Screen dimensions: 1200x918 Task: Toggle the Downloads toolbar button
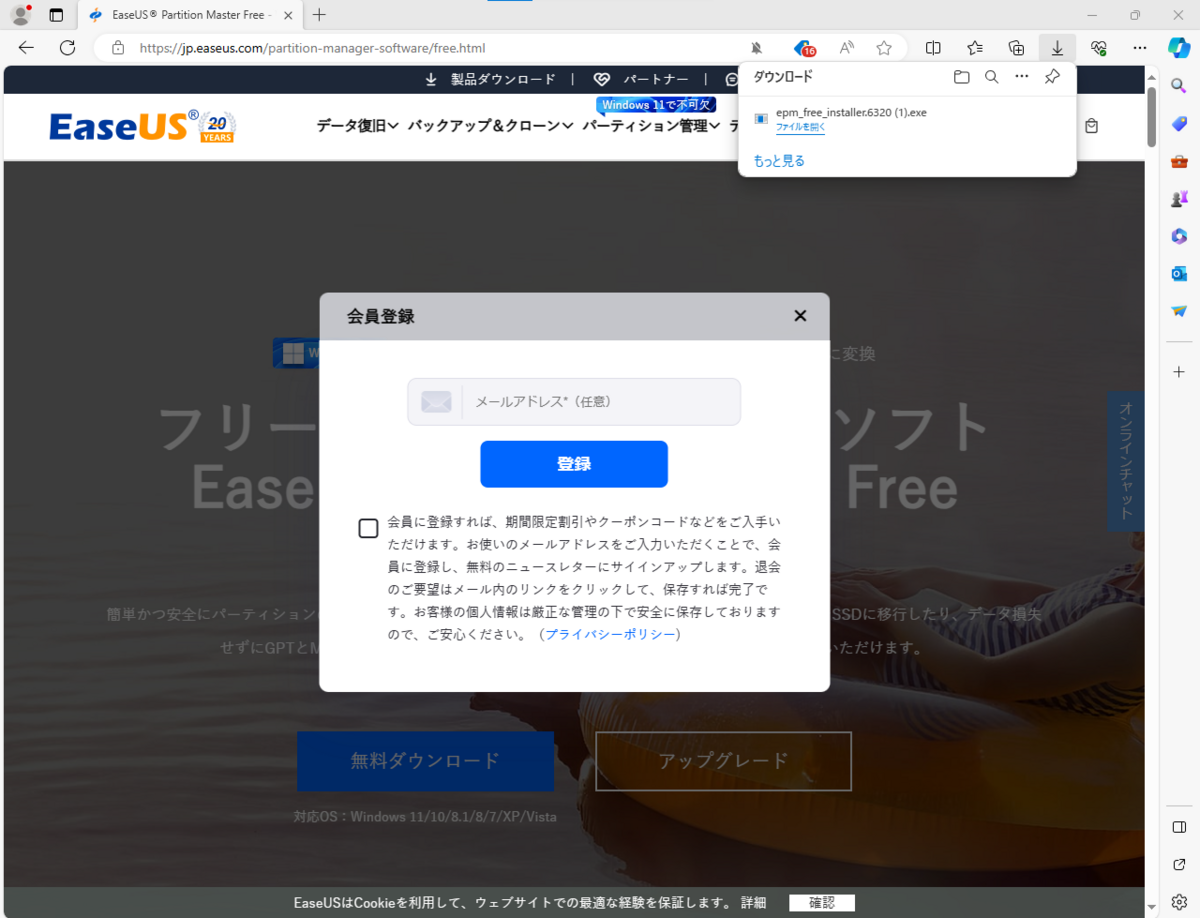(x=1057, y=47)
